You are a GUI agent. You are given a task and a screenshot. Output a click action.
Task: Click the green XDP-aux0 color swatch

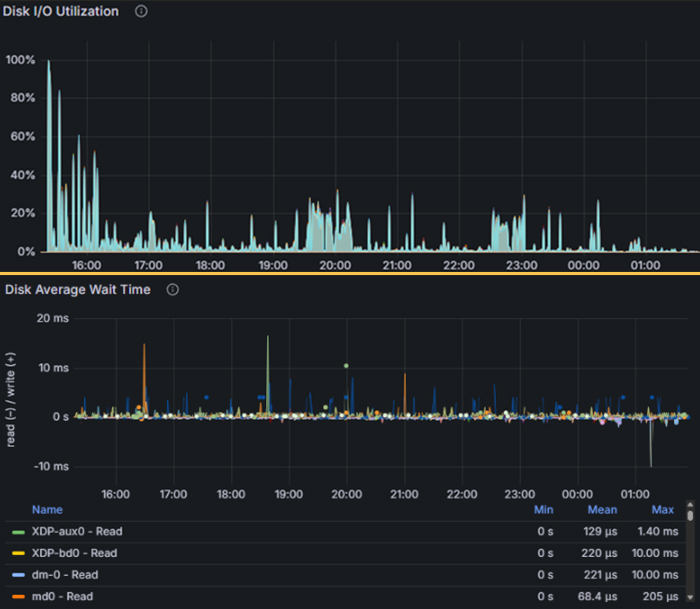18,532
